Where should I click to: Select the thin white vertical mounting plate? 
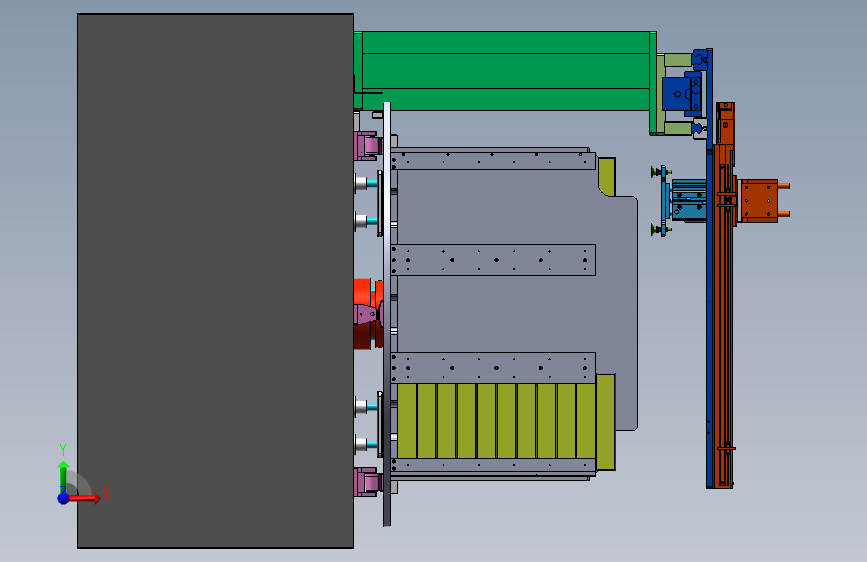click(x=387, y=314)
